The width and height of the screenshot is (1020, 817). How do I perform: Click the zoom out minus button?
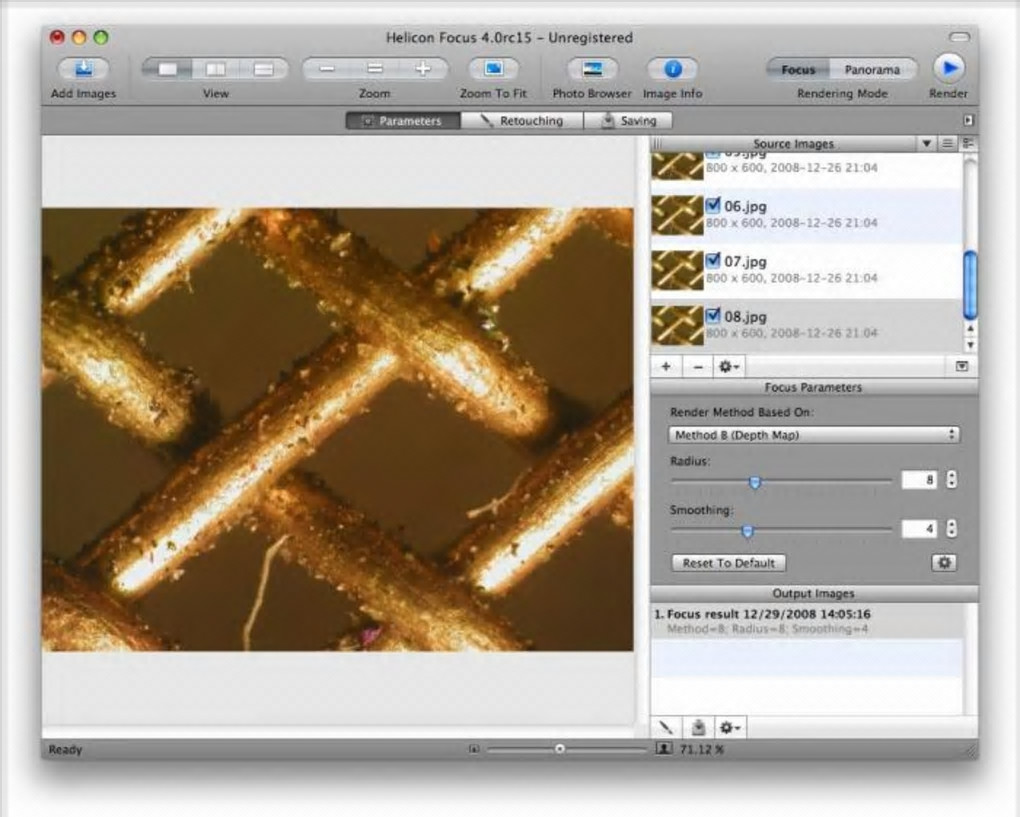[x=327, y=70]
